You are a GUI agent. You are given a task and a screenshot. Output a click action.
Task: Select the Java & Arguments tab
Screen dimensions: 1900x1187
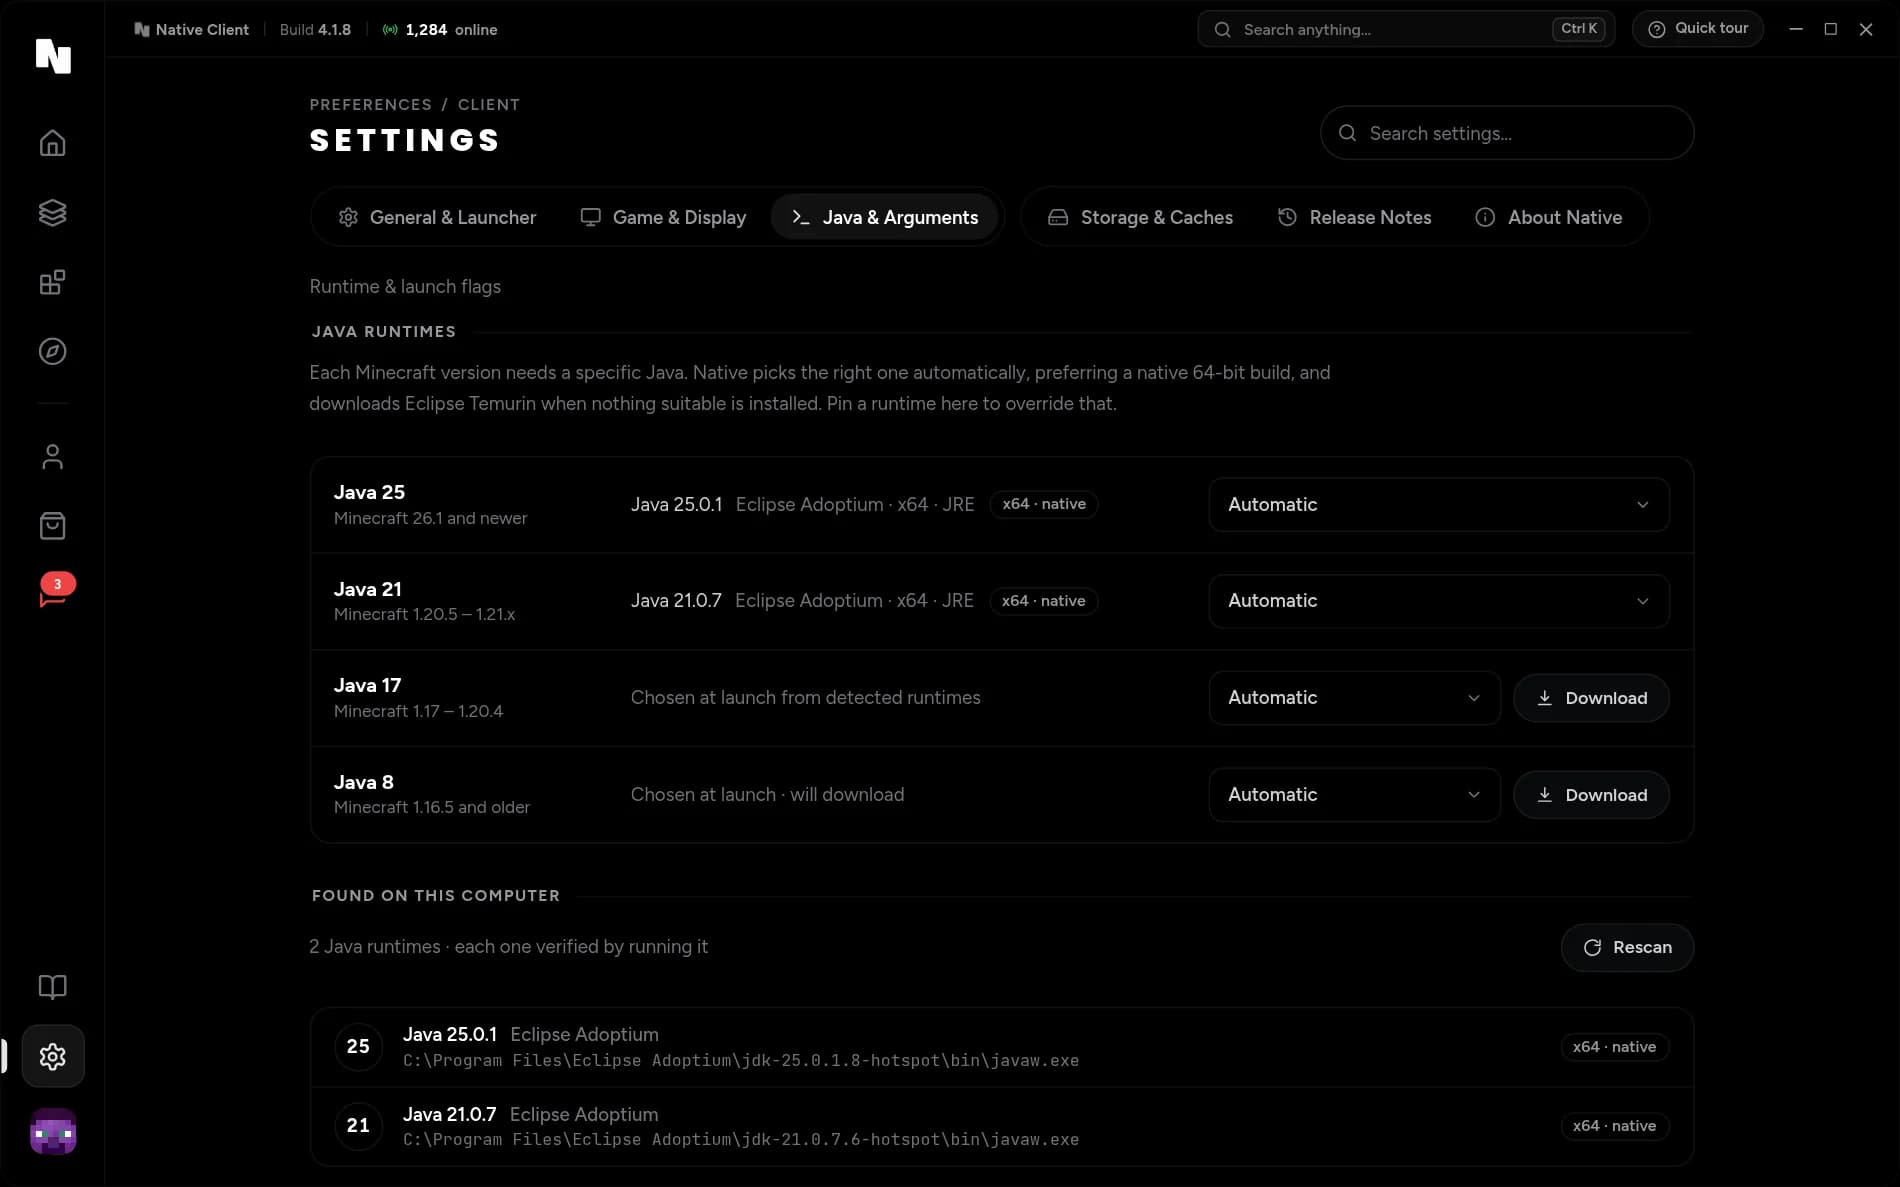pos(884,217)
